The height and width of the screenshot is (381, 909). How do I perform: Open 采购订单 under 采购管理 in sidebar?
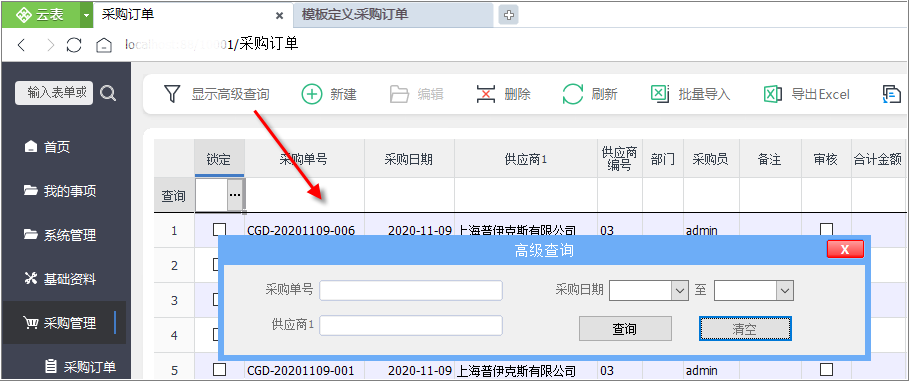coord(81,367)
